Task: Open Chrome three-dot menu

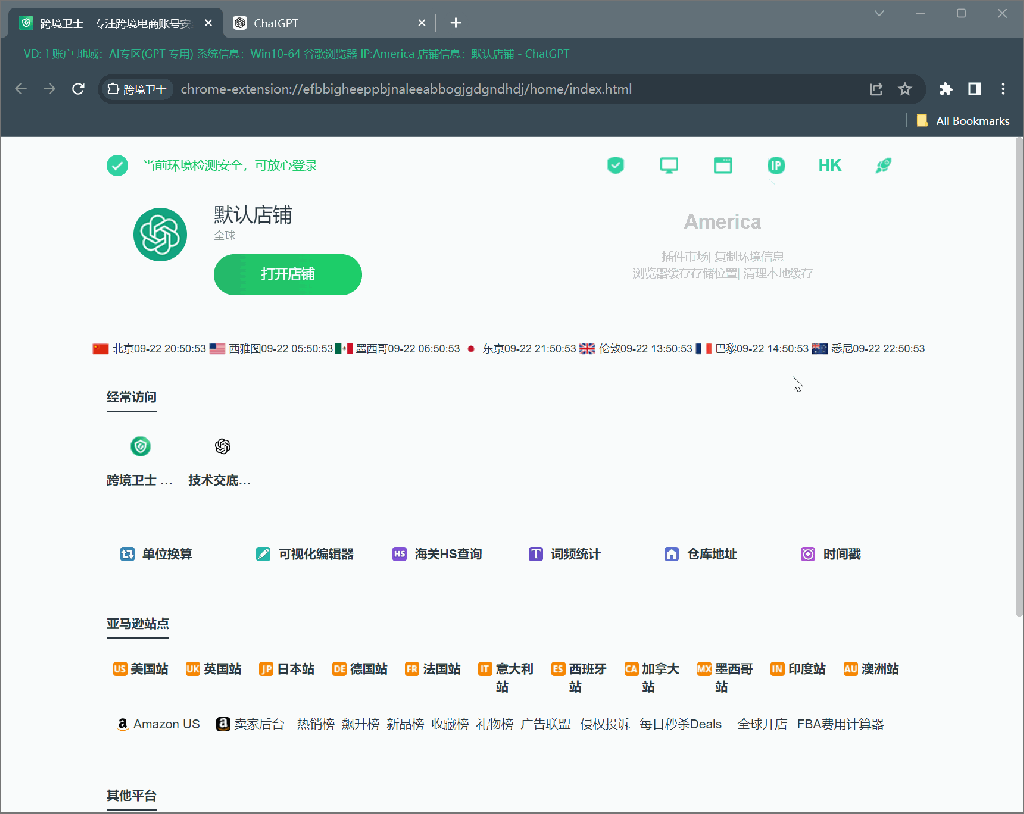Action: [x=1003, y=89]
